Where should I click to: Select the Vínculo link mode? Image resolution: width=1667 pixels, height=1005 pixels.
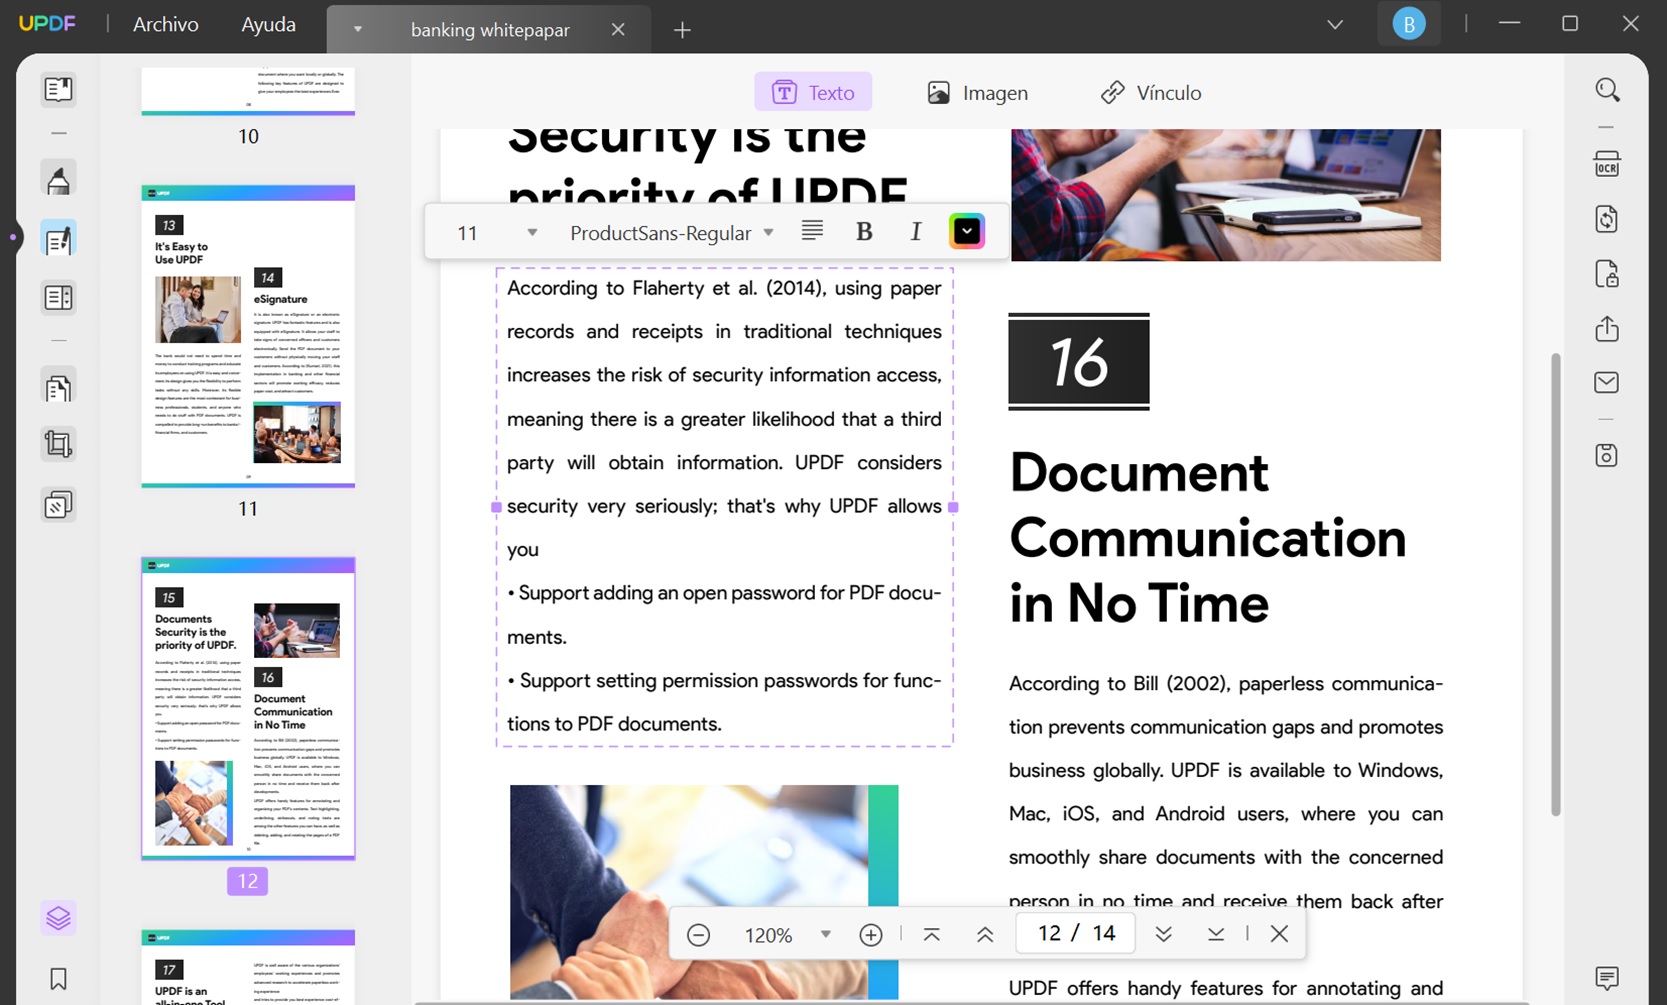point(1151,92)
